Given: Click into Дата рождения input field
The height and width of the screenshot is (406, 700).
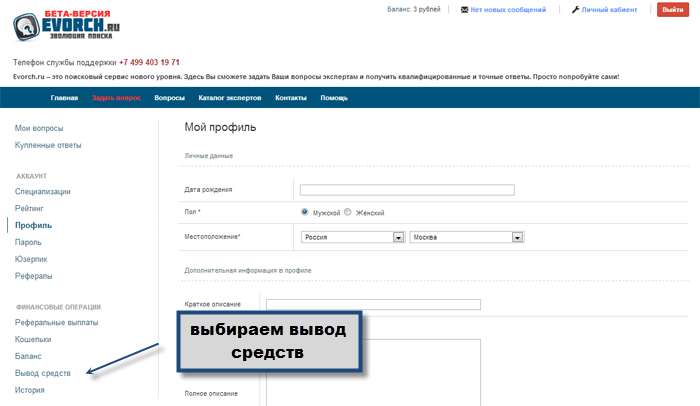Looking at the screenshot, I should [407, 190].
